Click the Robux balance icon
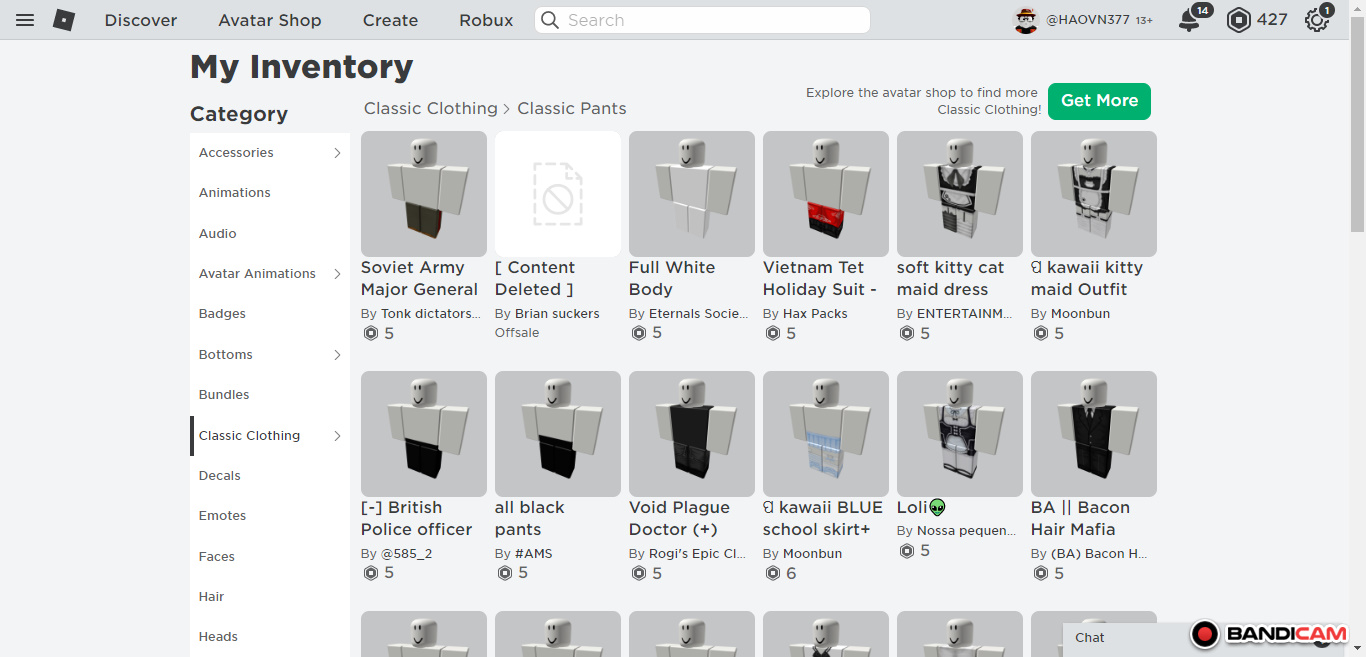This screenshot has width=1366, height=657. (1239, 20)
